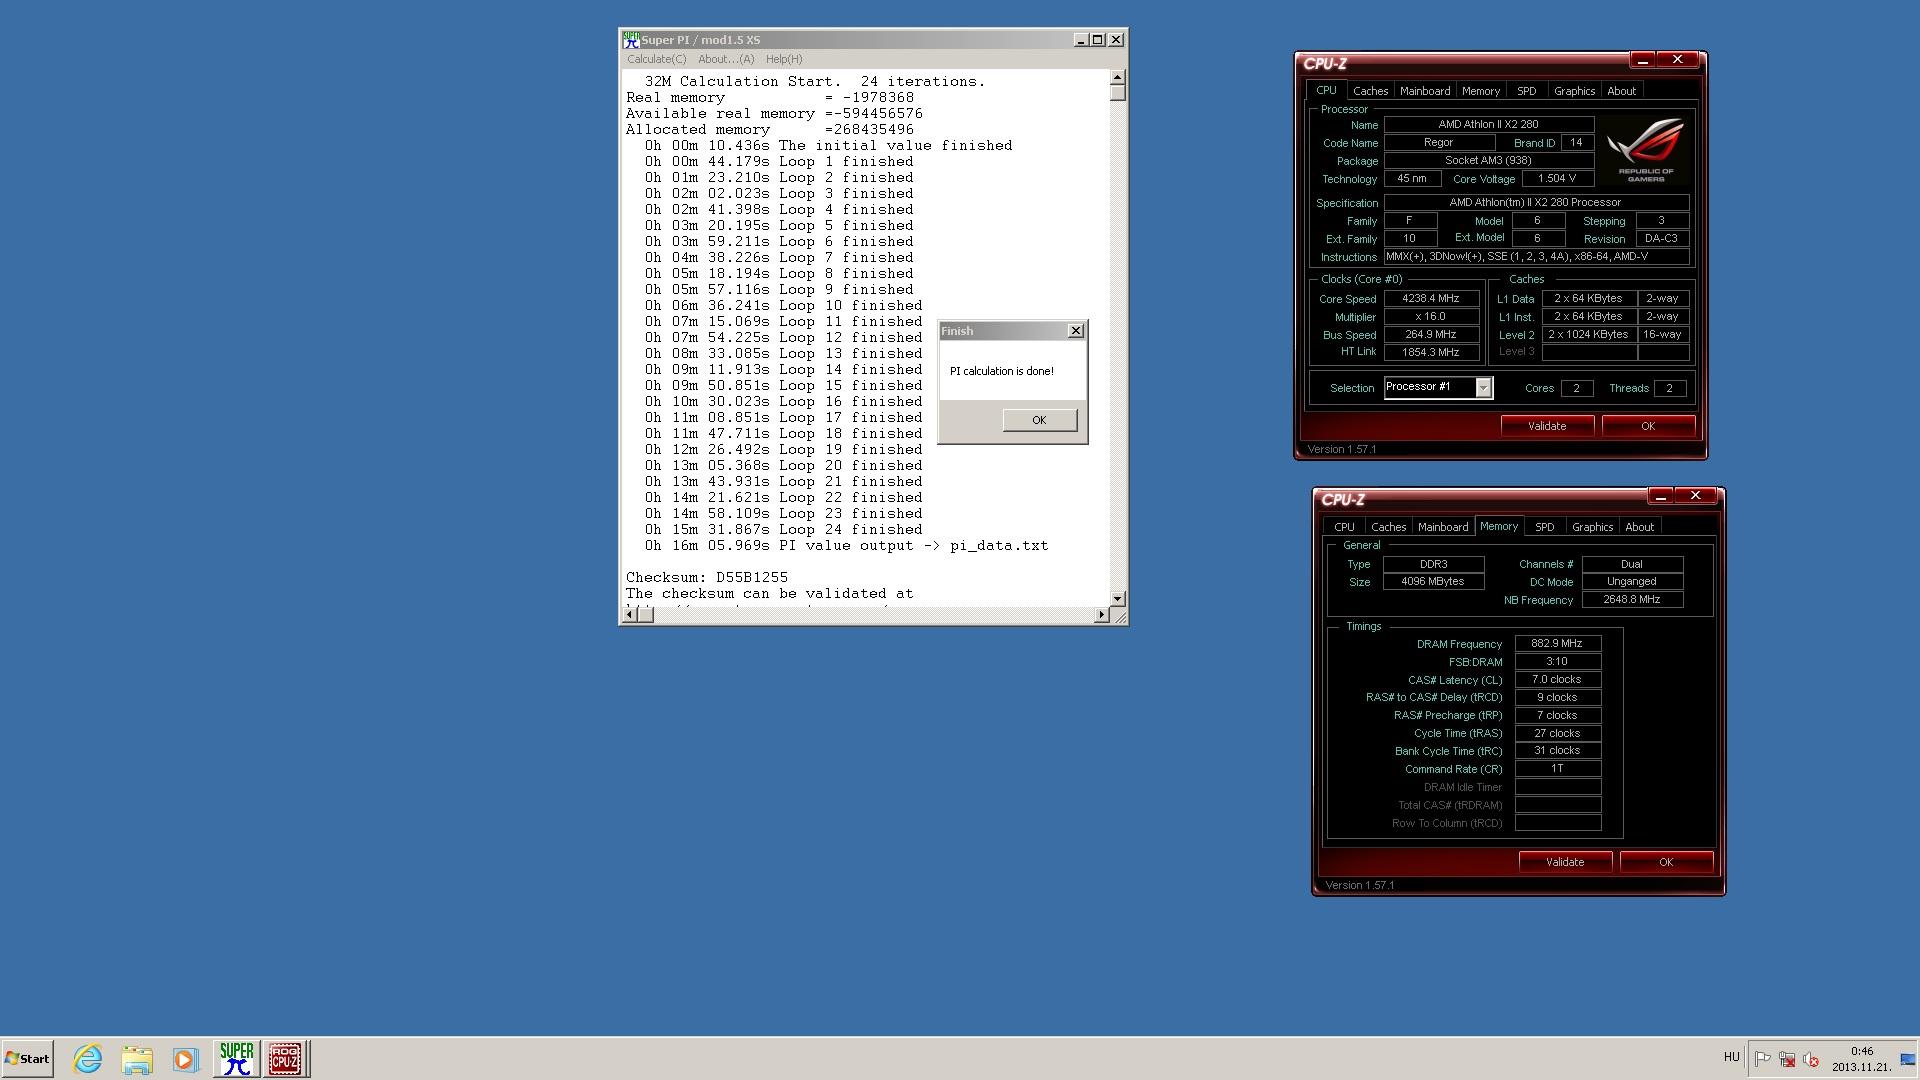Open the Help(H) menu in Super PI

pos(783,59)
